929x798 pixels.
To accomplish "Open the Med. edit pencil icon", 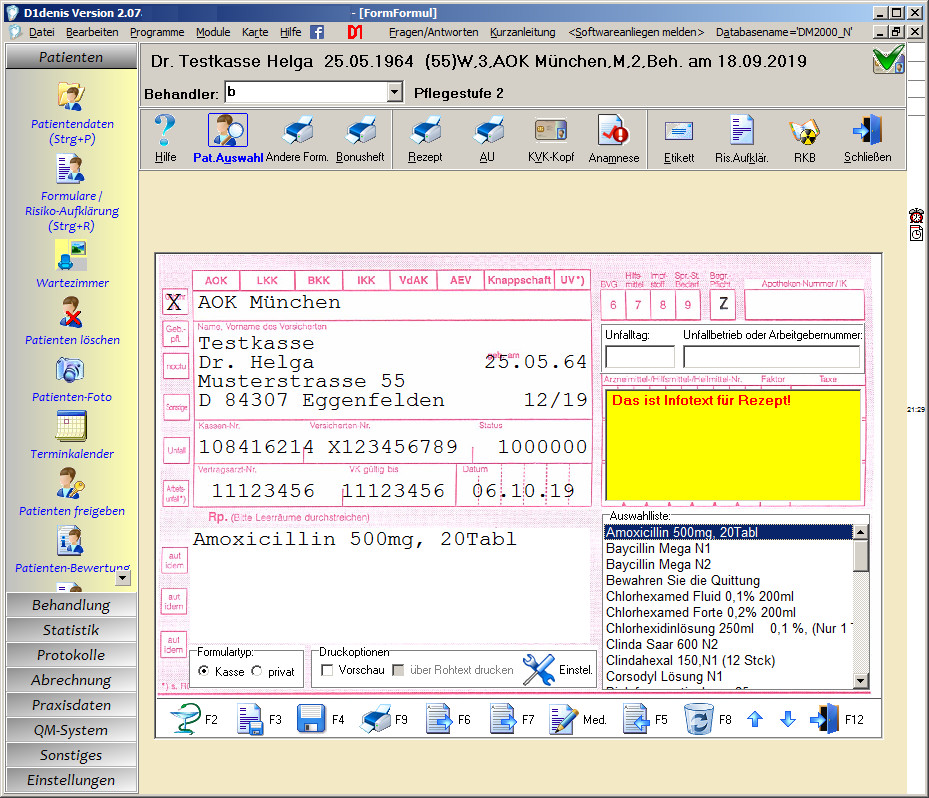I will [x=563, y=719].
